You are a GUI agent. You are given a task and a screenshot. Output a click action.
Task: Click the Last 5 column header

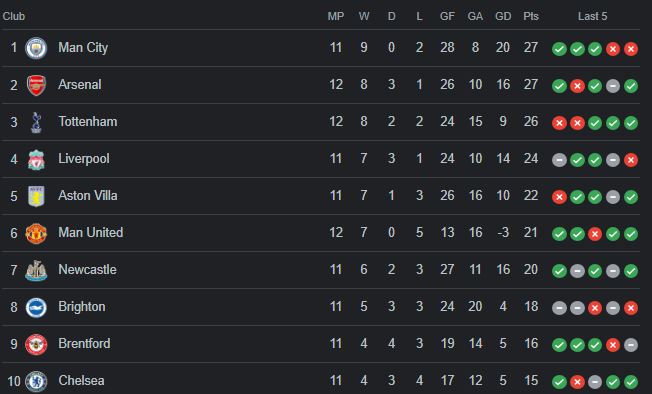[x=592, y=16]
